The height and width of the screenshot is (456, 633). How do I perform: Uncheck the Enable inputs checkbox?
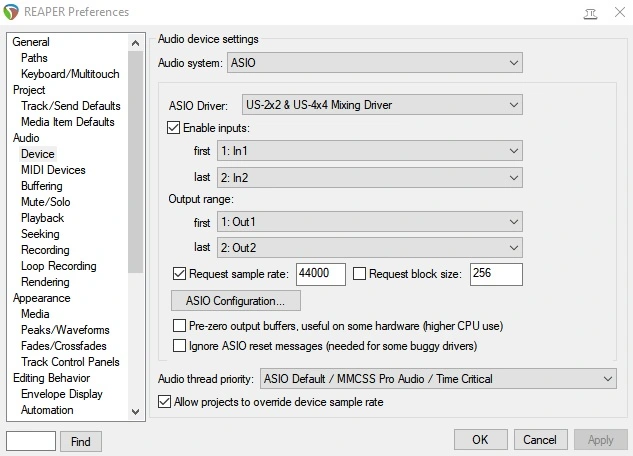tap(174, 128)
